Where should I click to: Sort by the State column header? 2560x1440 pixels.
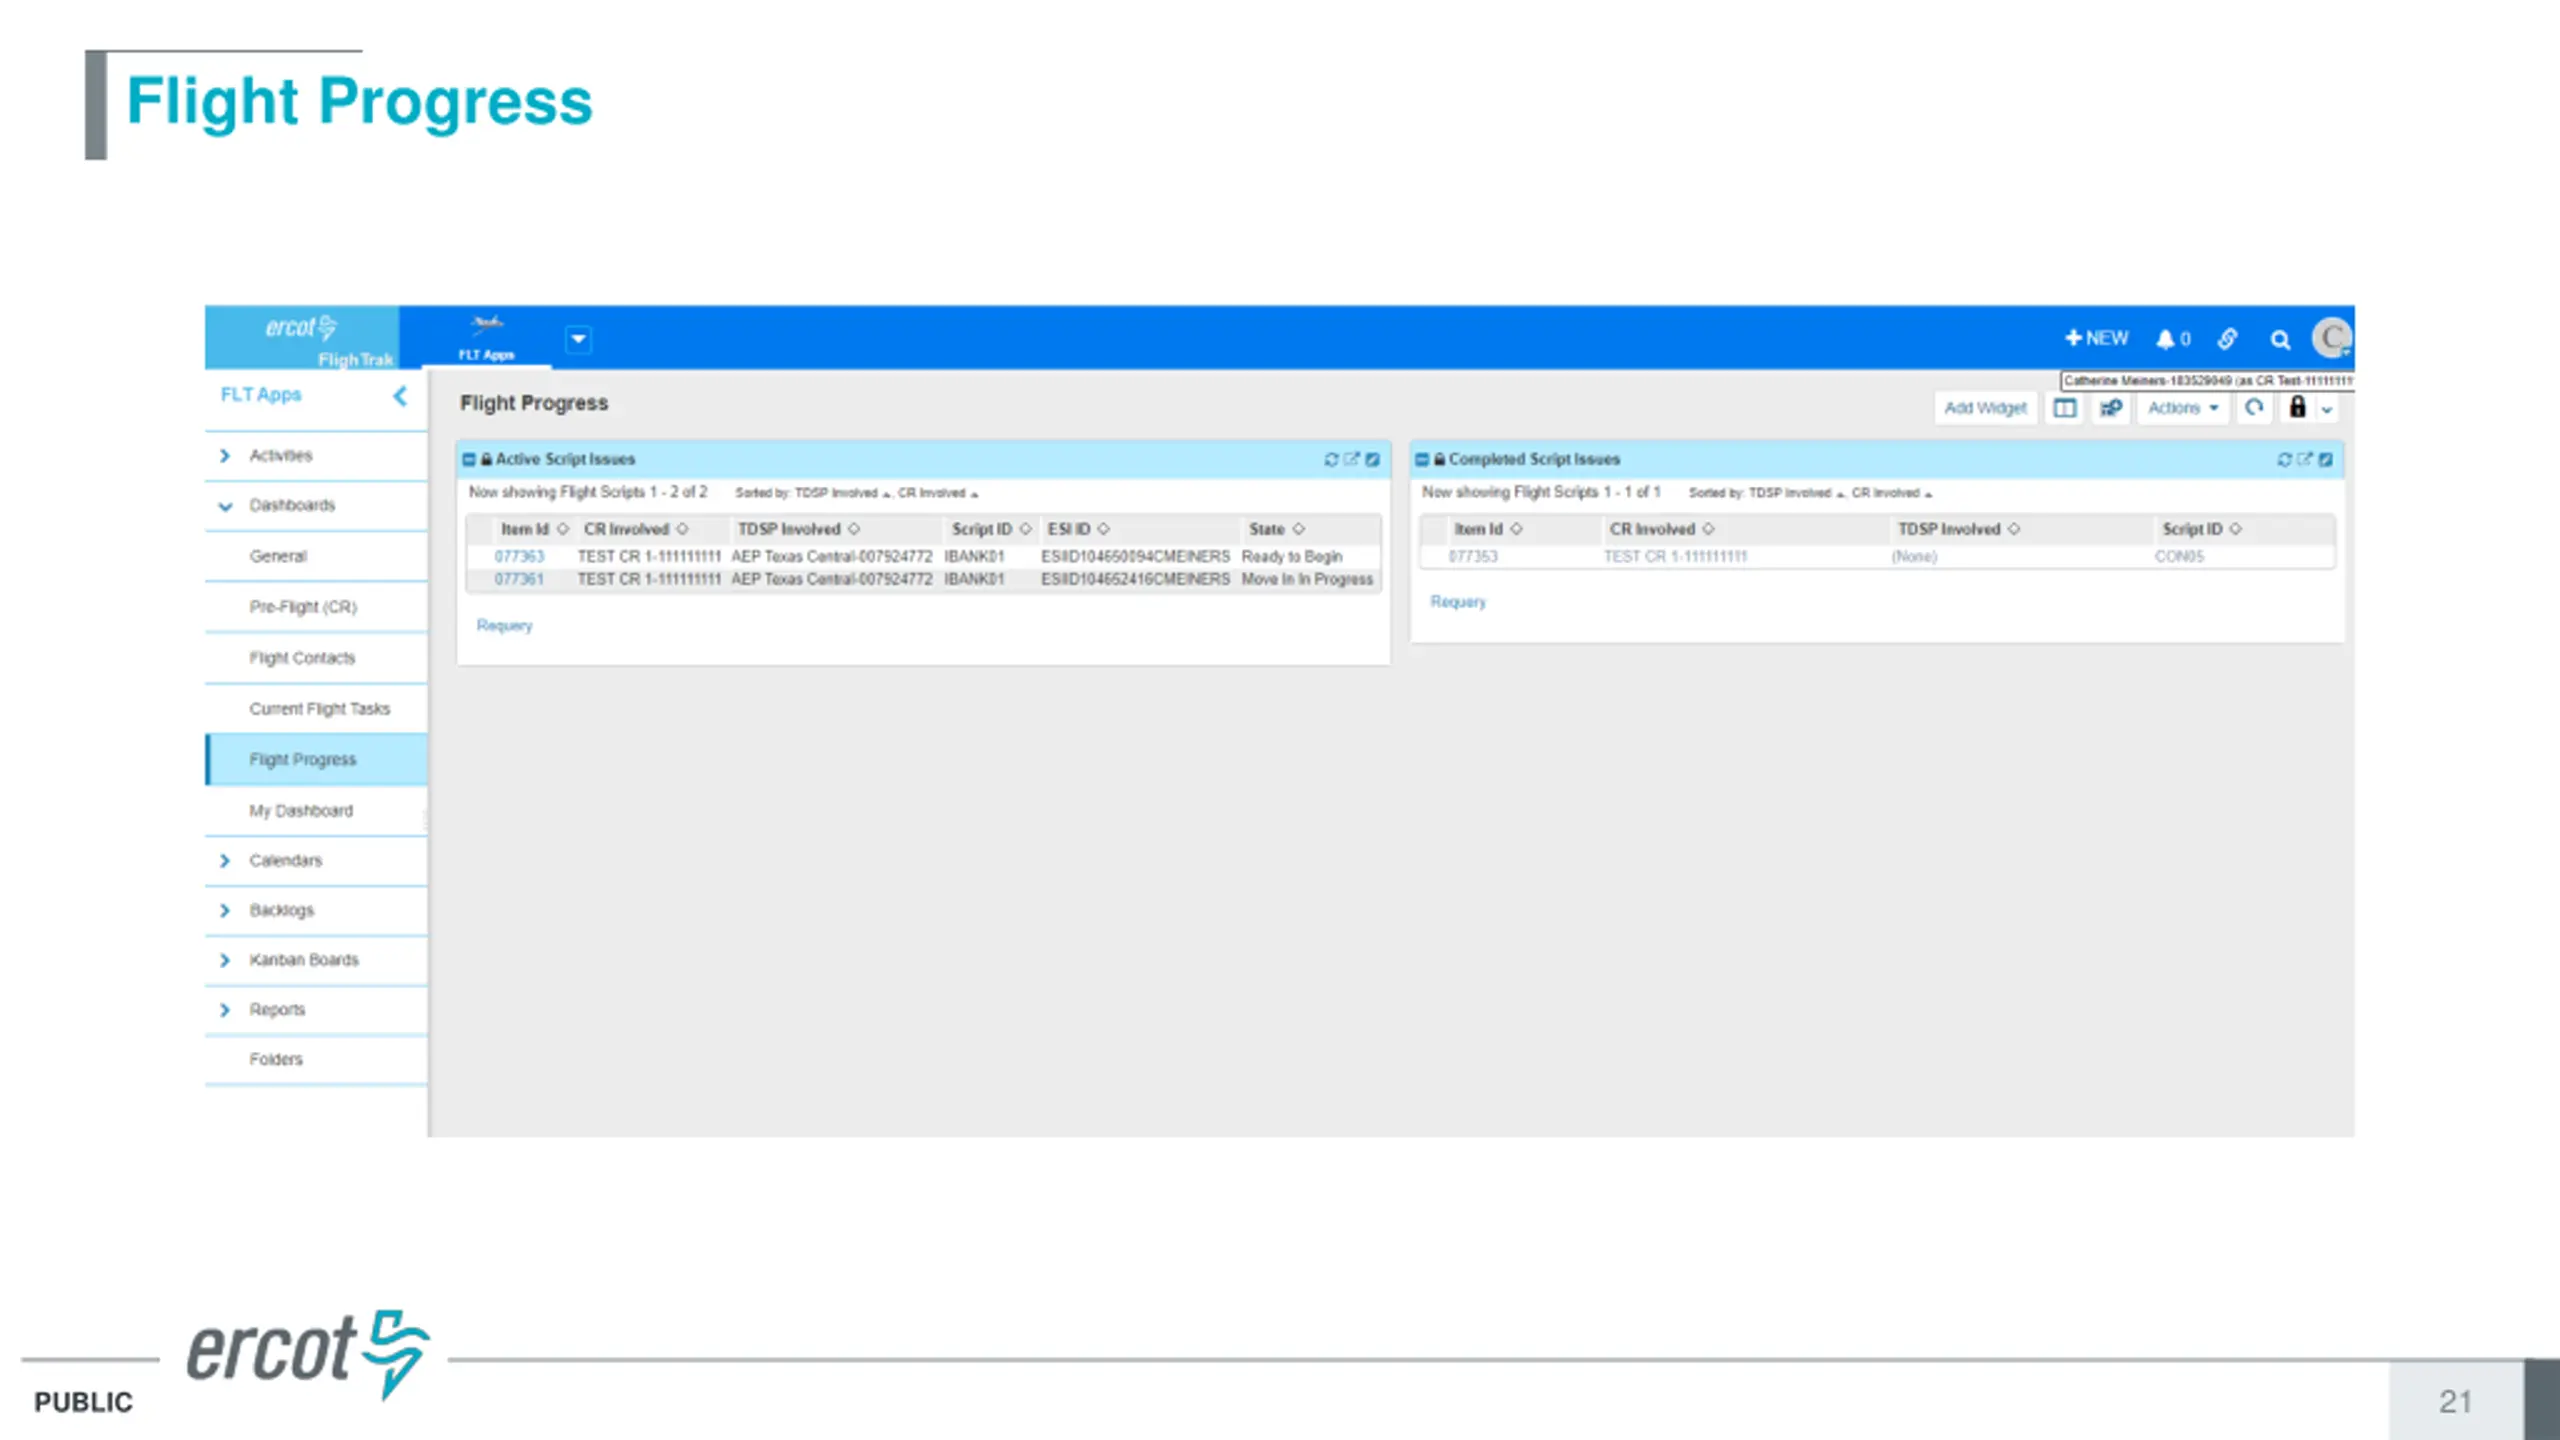pos(1276,529)
